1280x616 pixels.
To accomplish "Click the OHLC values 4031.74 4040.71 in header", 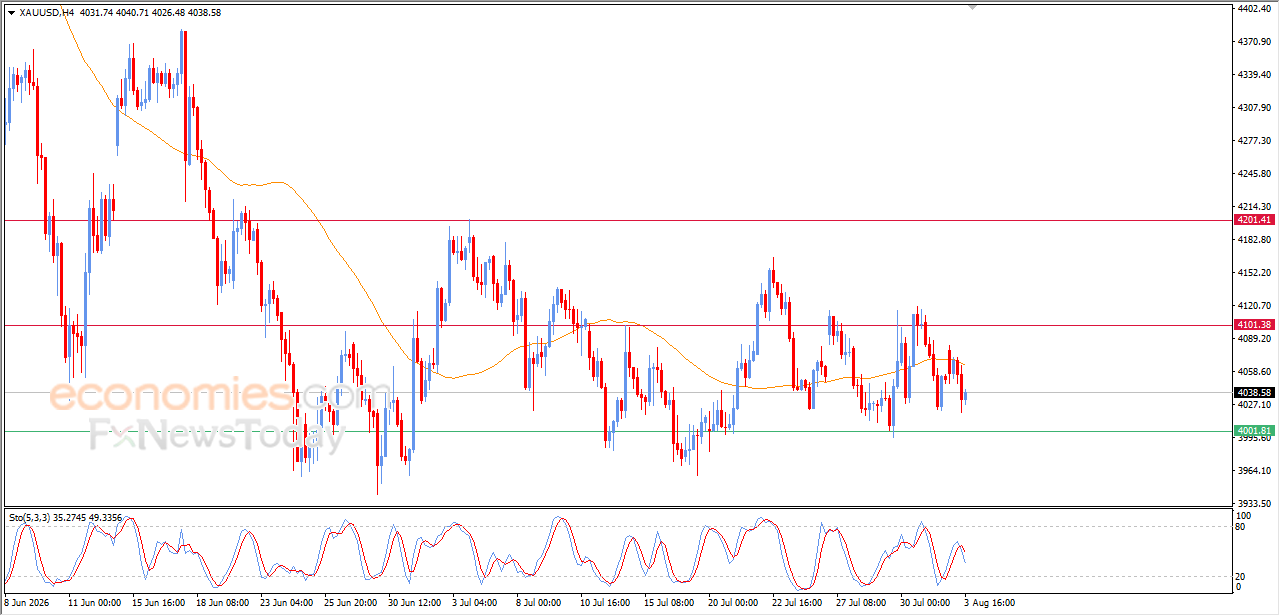I will click(112, 13).
